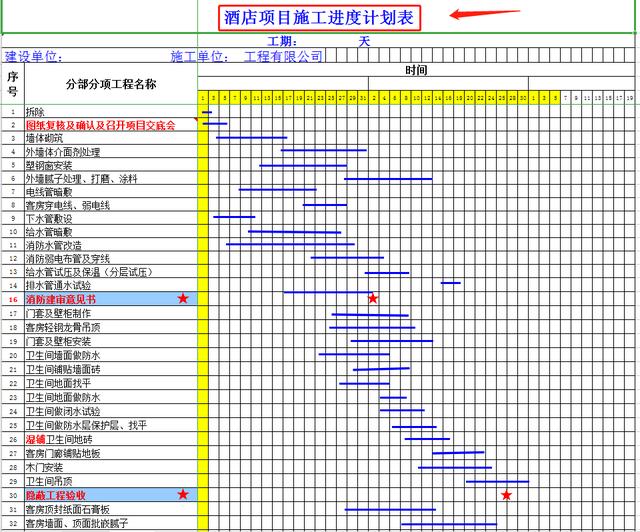Click the red star in 隐蔽工程验收 name cell
The width and height of the screenshot is (640, 532).
point(183,494)
